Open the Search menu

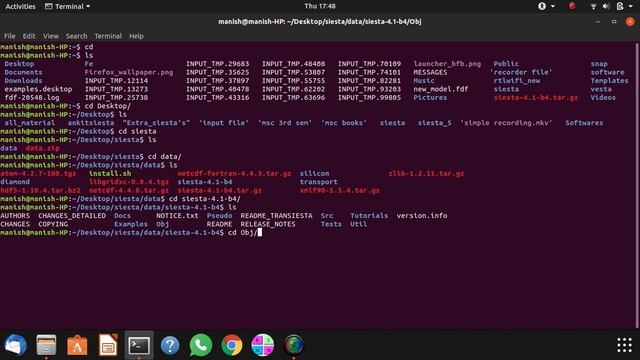tap(76, 36)
